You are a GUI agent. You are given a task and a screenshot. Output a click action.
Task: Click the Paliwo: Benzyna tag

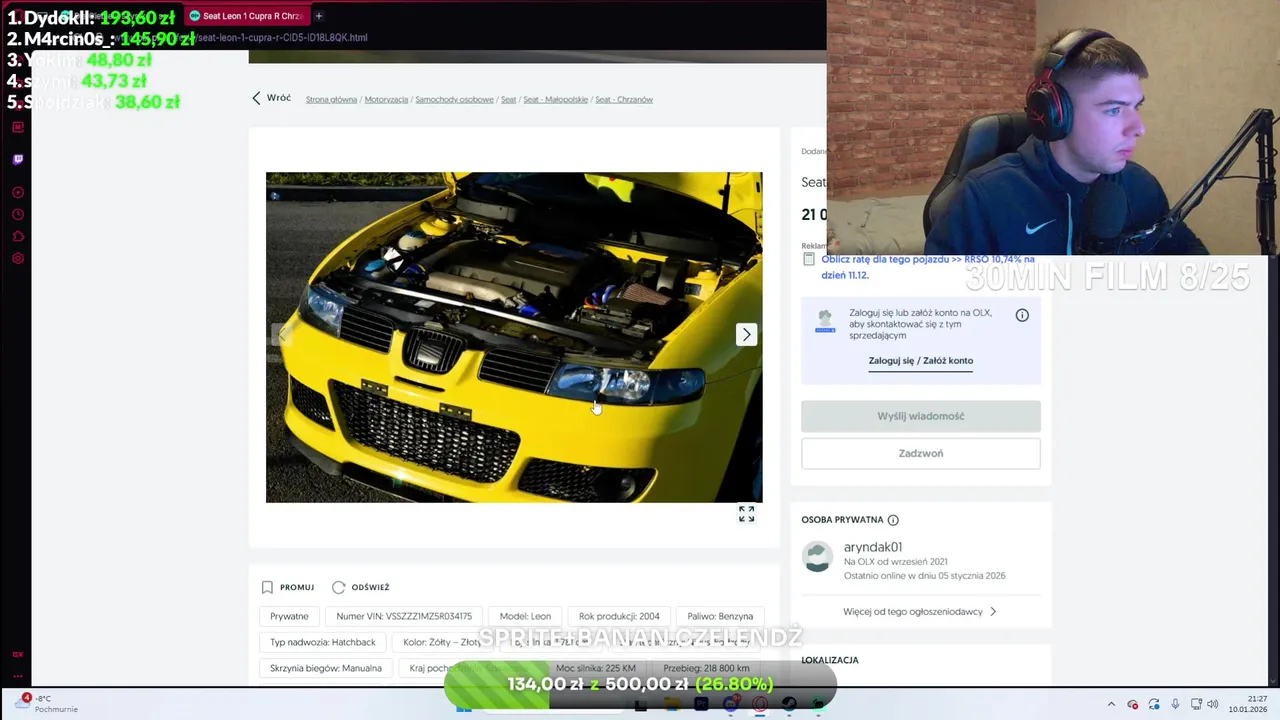tap(720, 616)
